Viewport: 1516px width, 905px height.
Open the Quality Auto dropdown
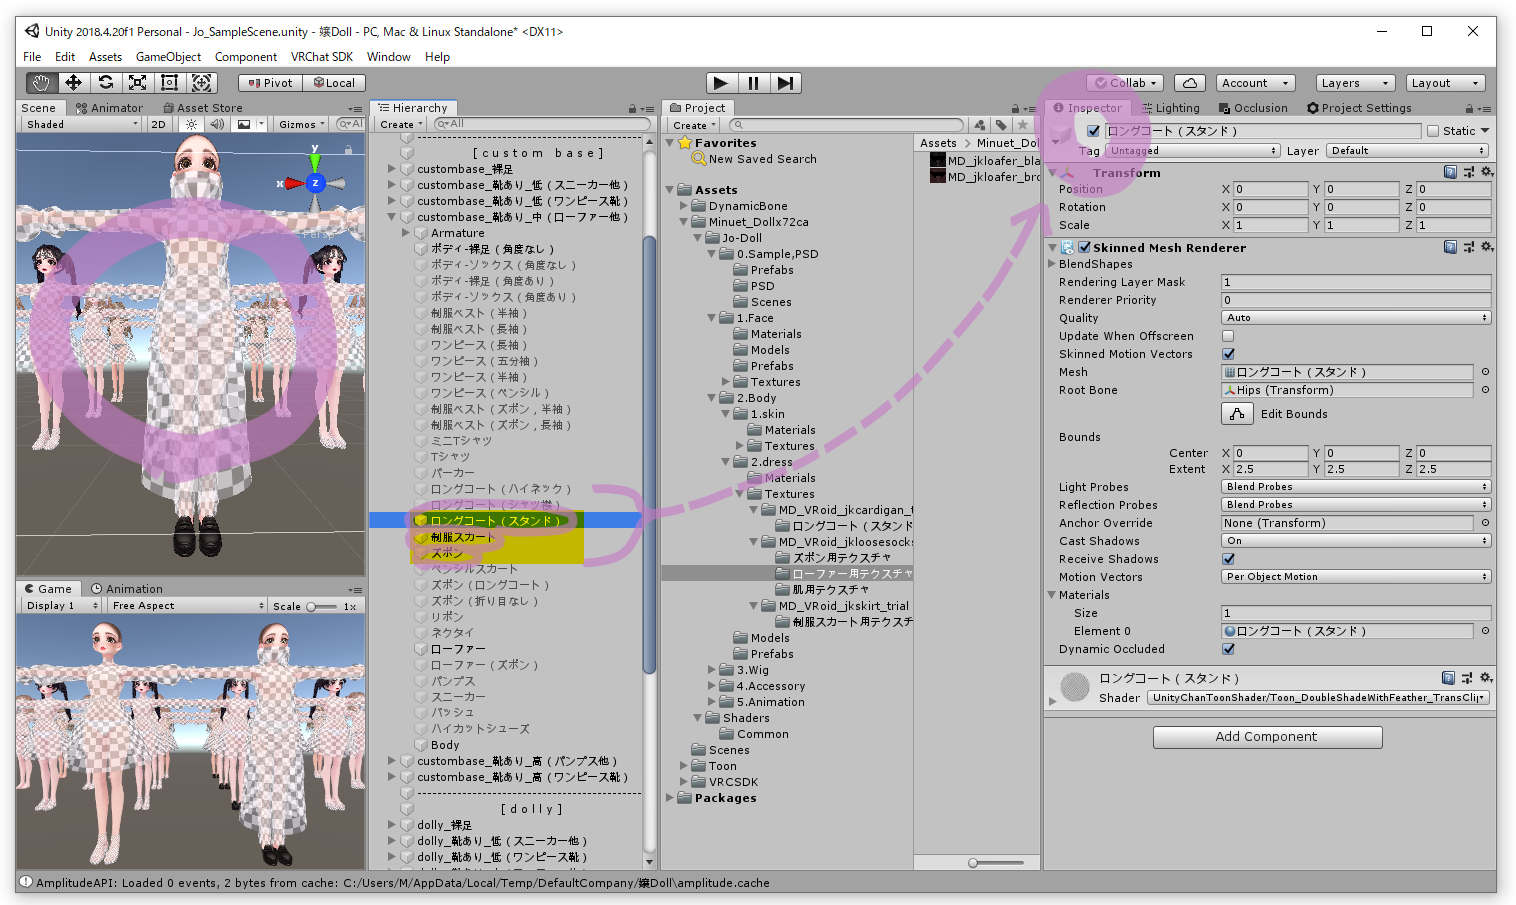pos(1356,318)
